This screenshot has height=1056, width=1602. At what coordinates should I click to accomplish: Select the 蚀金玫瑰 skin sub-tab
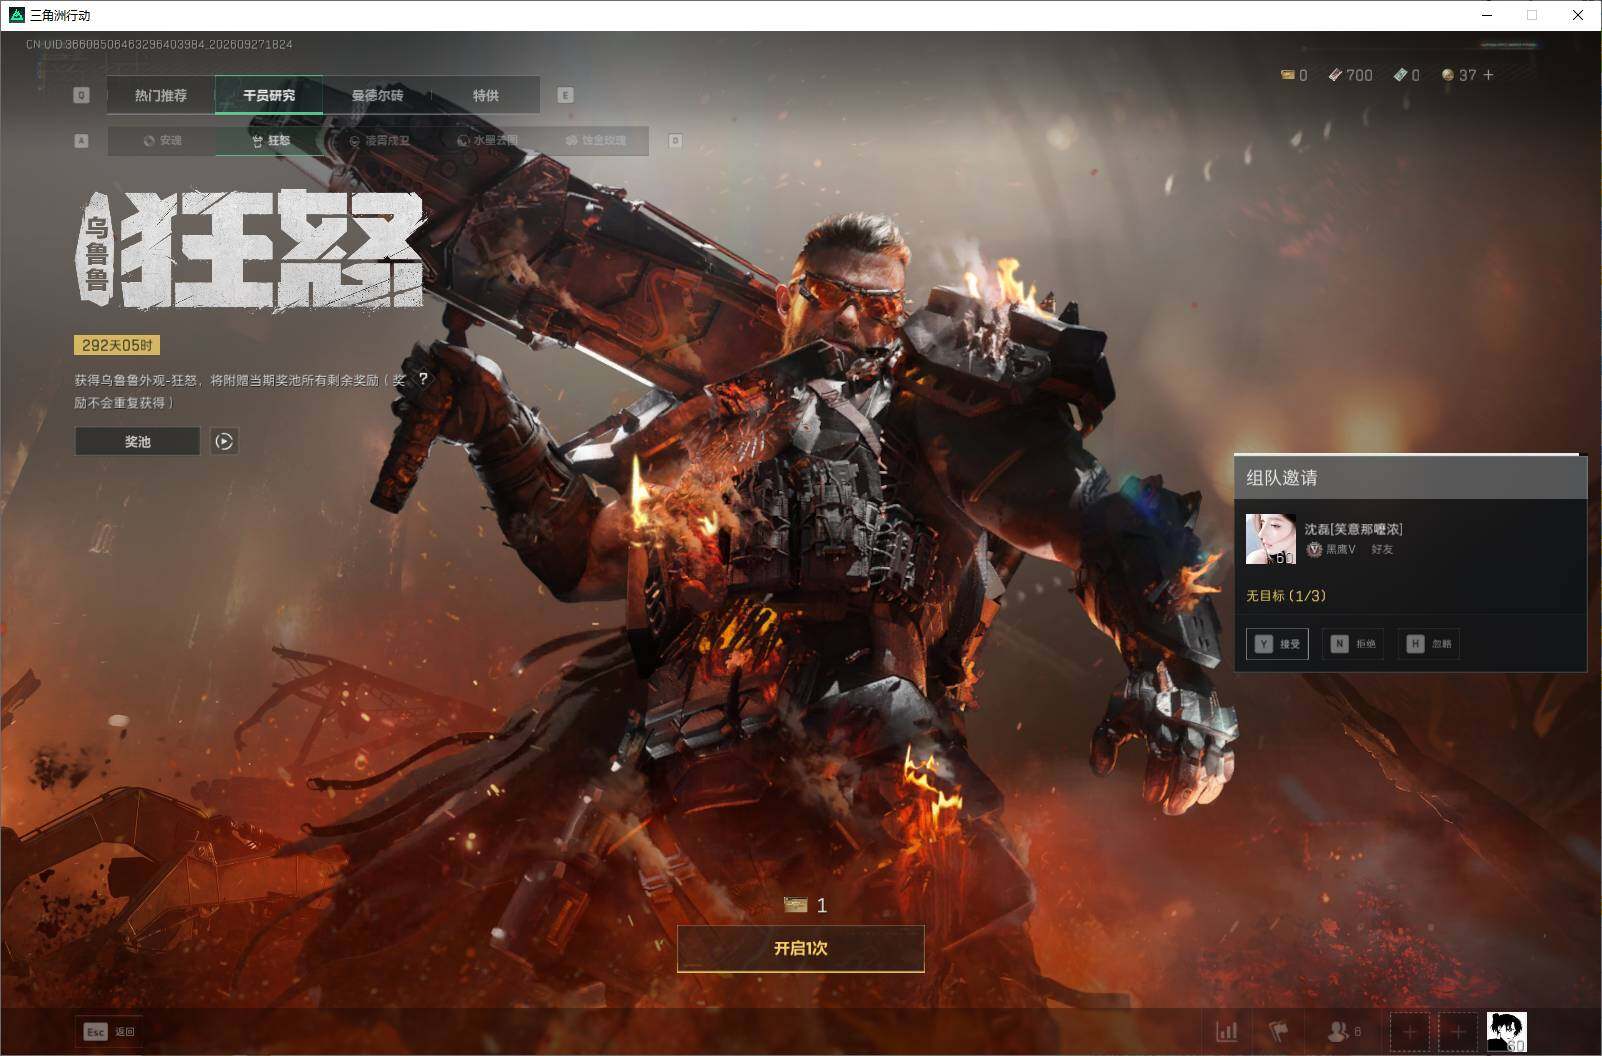tap(595, 141)
